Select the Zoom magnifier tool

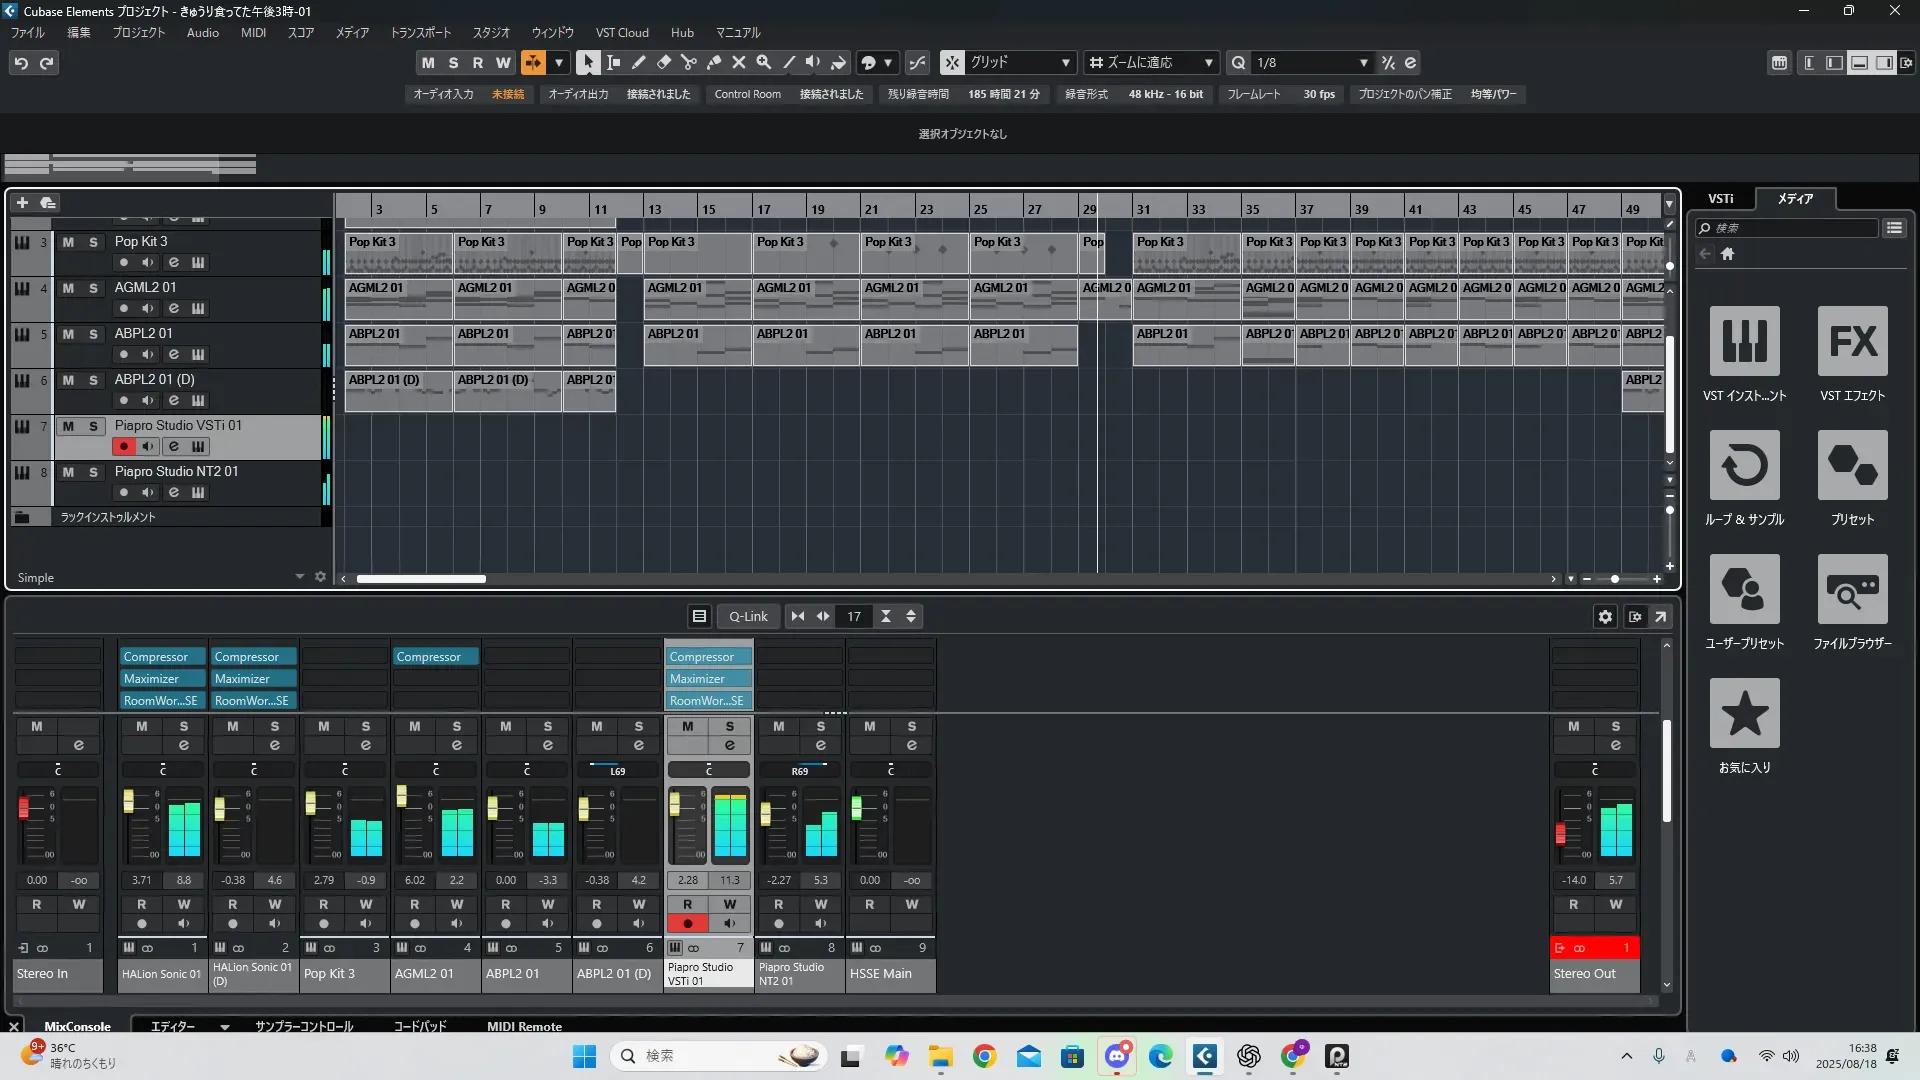coord(763,62)
